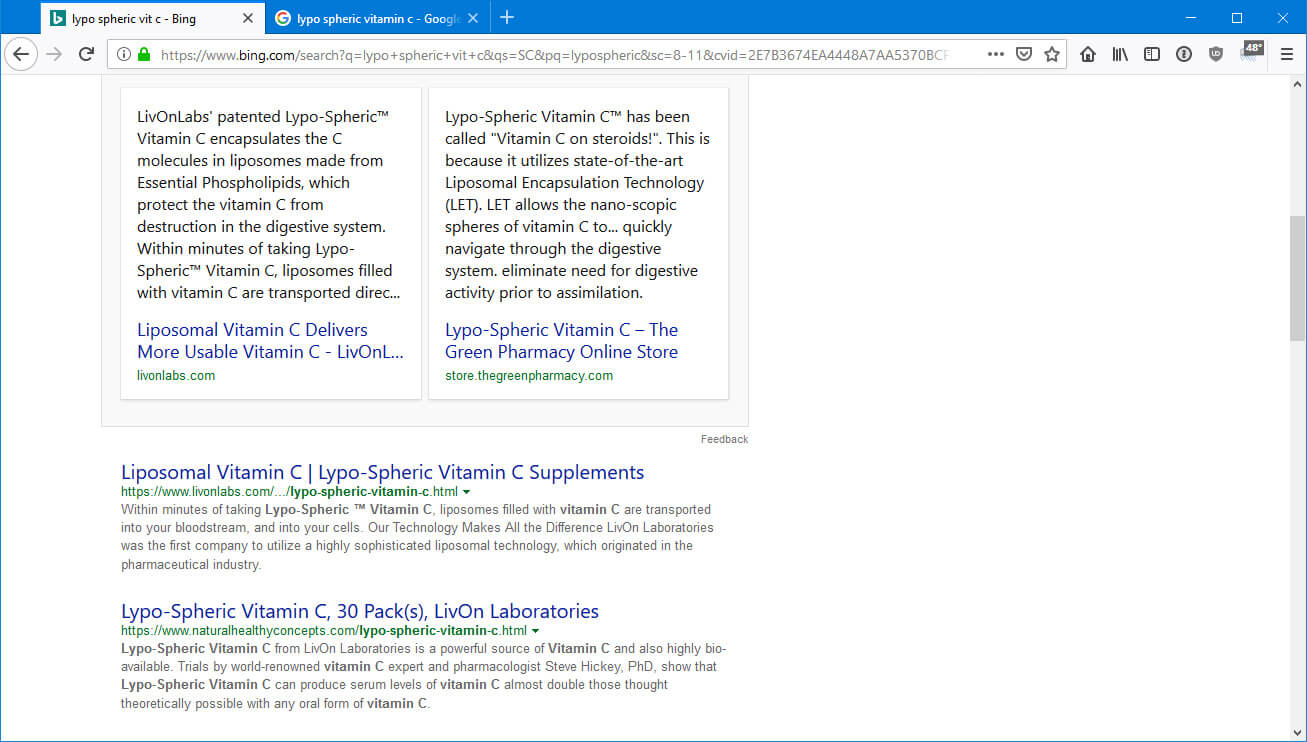Bookmark this page with the star icon
The width and height of the screenshot is (1307, 742).
coord(1052,54)
